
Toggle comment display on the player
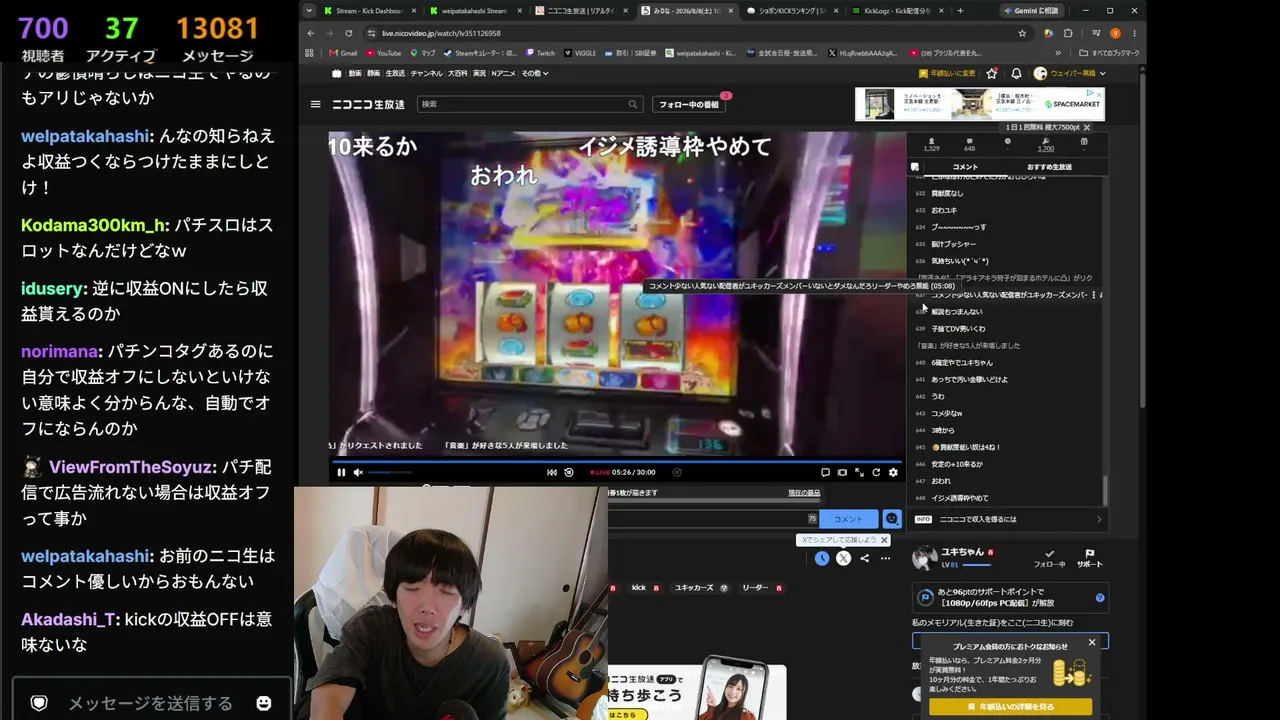825,472
